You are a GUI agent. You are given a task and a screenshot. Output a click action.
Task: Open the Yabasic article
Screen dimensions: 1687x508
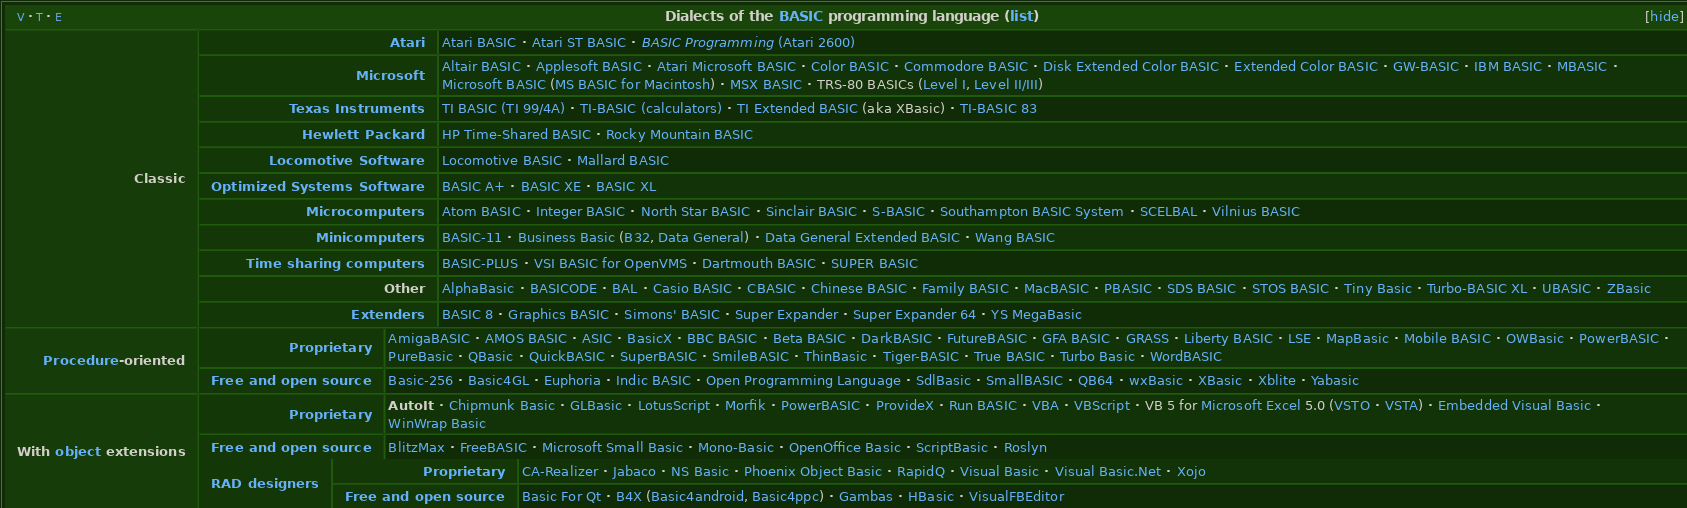tap(1335, 380)
